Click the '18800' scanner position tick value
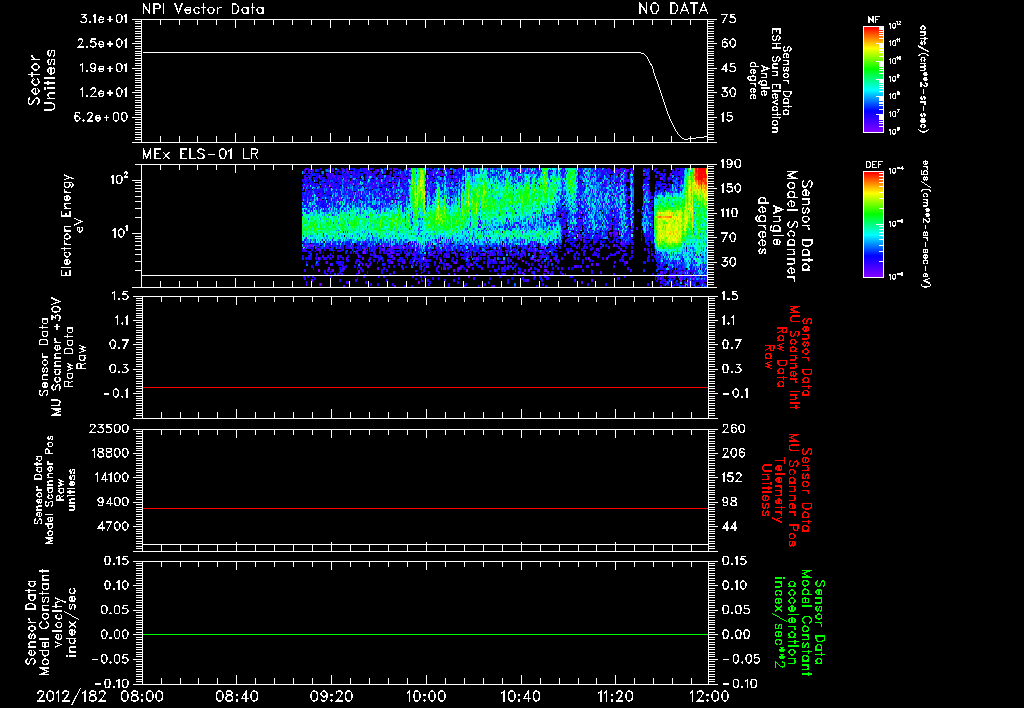The image size is (1024, 708). pos(110,453)
